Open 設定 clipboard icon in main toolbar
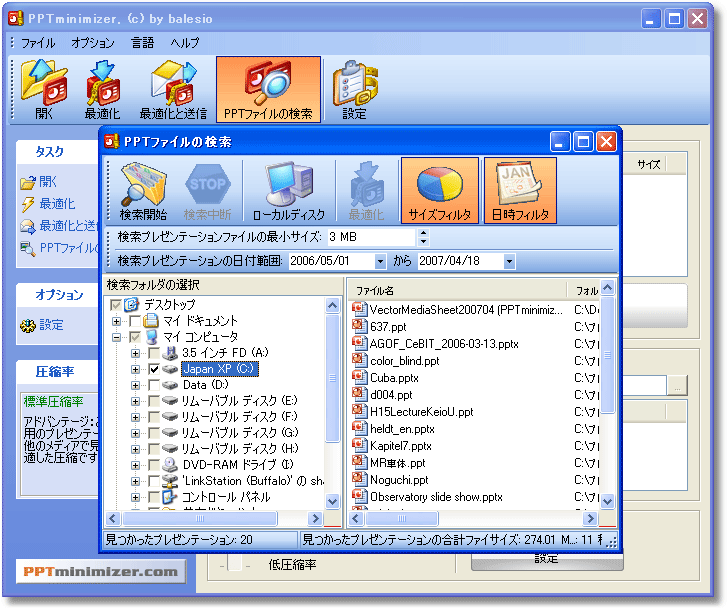Image resolution: width=728 pixels, height=611 pixels. point(355,90)
